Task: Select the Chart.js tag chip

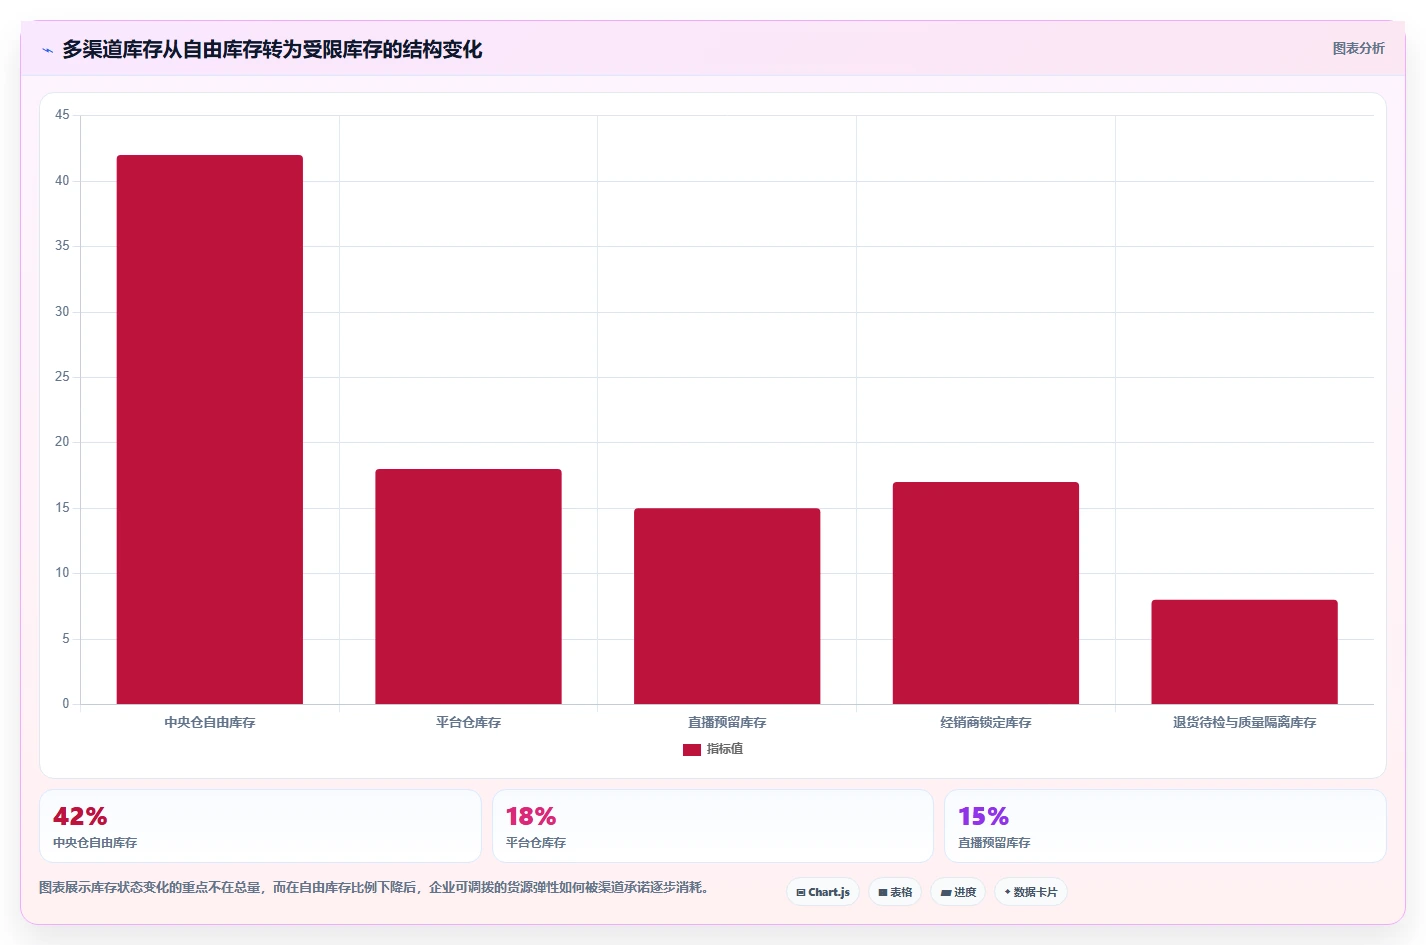Action: 823,892
